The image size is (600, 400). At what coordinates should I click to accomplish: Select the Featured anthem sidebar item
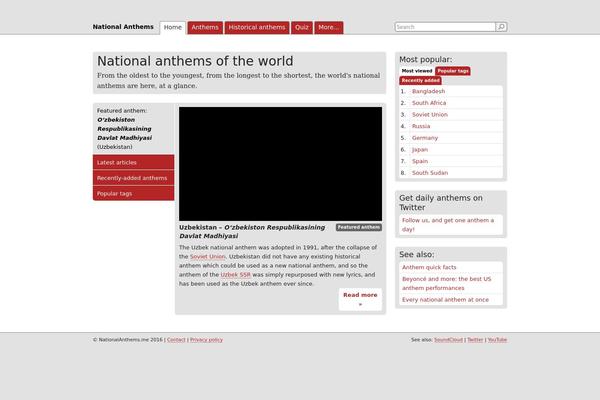point(134,129)
